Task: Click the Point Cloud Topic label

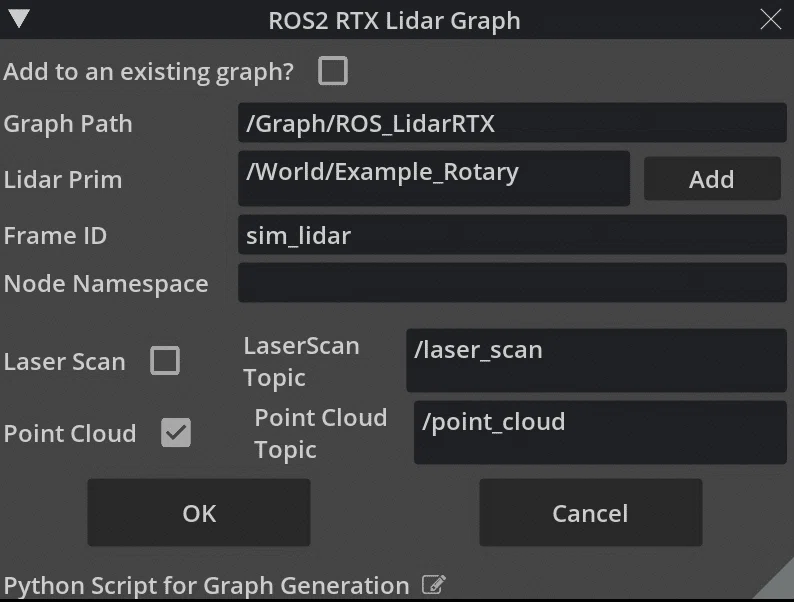Action: point(321,434)
